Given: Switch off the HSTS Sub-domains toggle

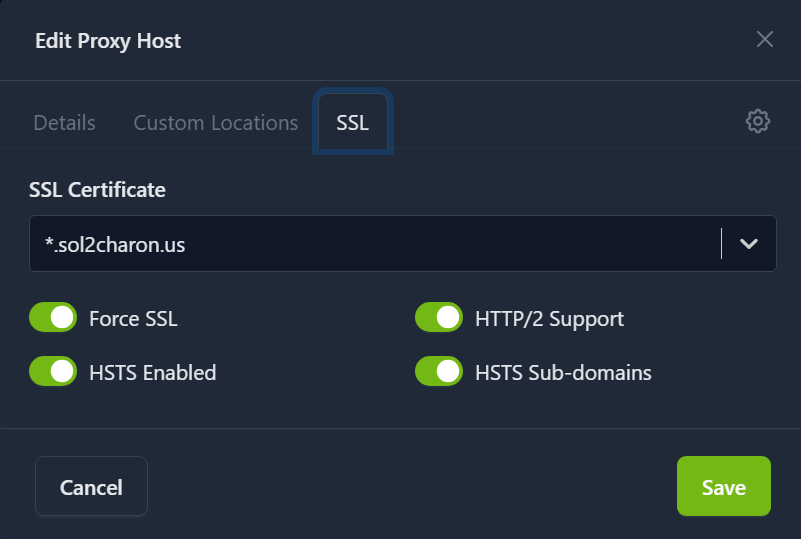Looking at the screenshot, I should point(439,372).
